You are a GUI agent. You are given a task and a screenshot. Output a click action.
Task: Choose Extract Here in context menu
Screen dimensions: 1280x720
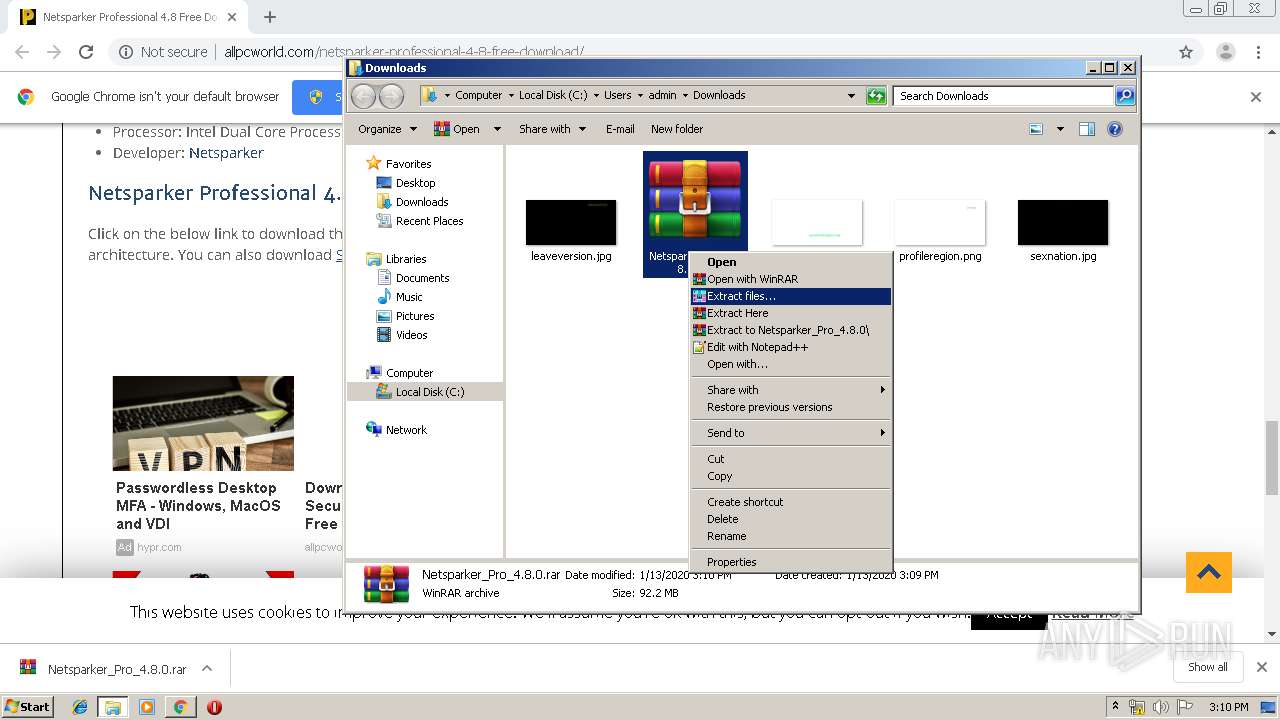pos(790,313)
